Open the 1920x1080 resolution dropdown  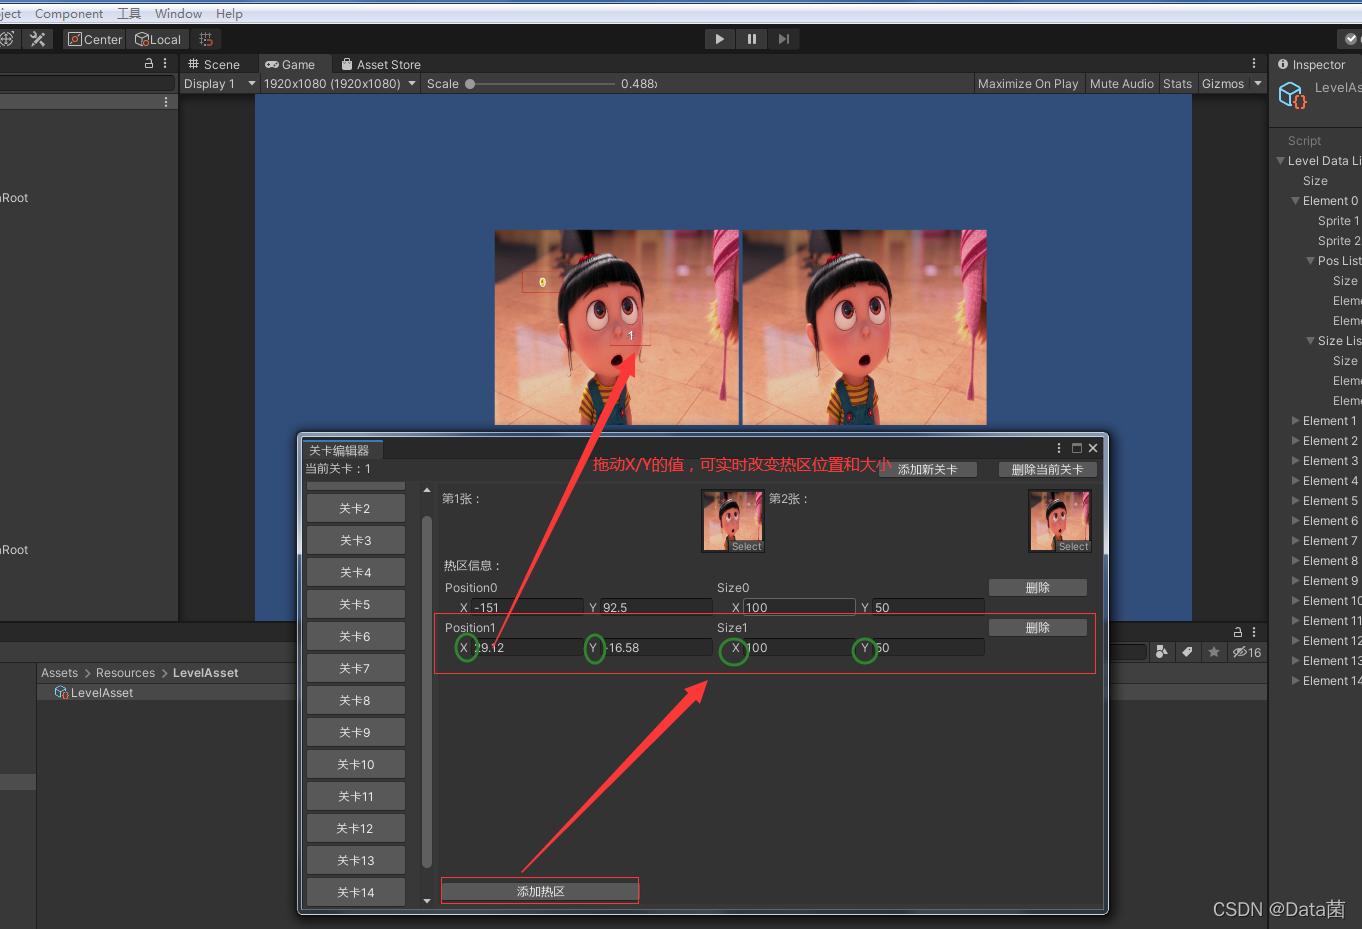340,84
